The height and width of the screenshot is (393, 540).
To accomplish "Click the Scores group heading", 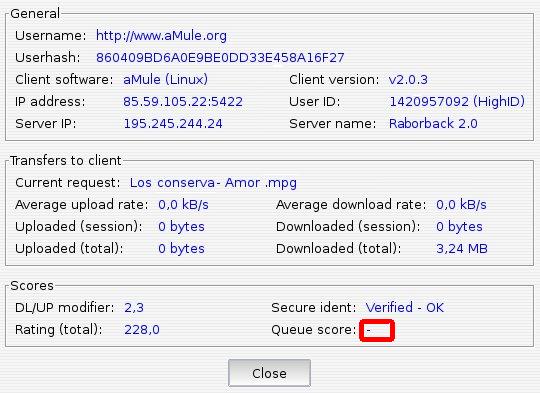I will [32, 286].
